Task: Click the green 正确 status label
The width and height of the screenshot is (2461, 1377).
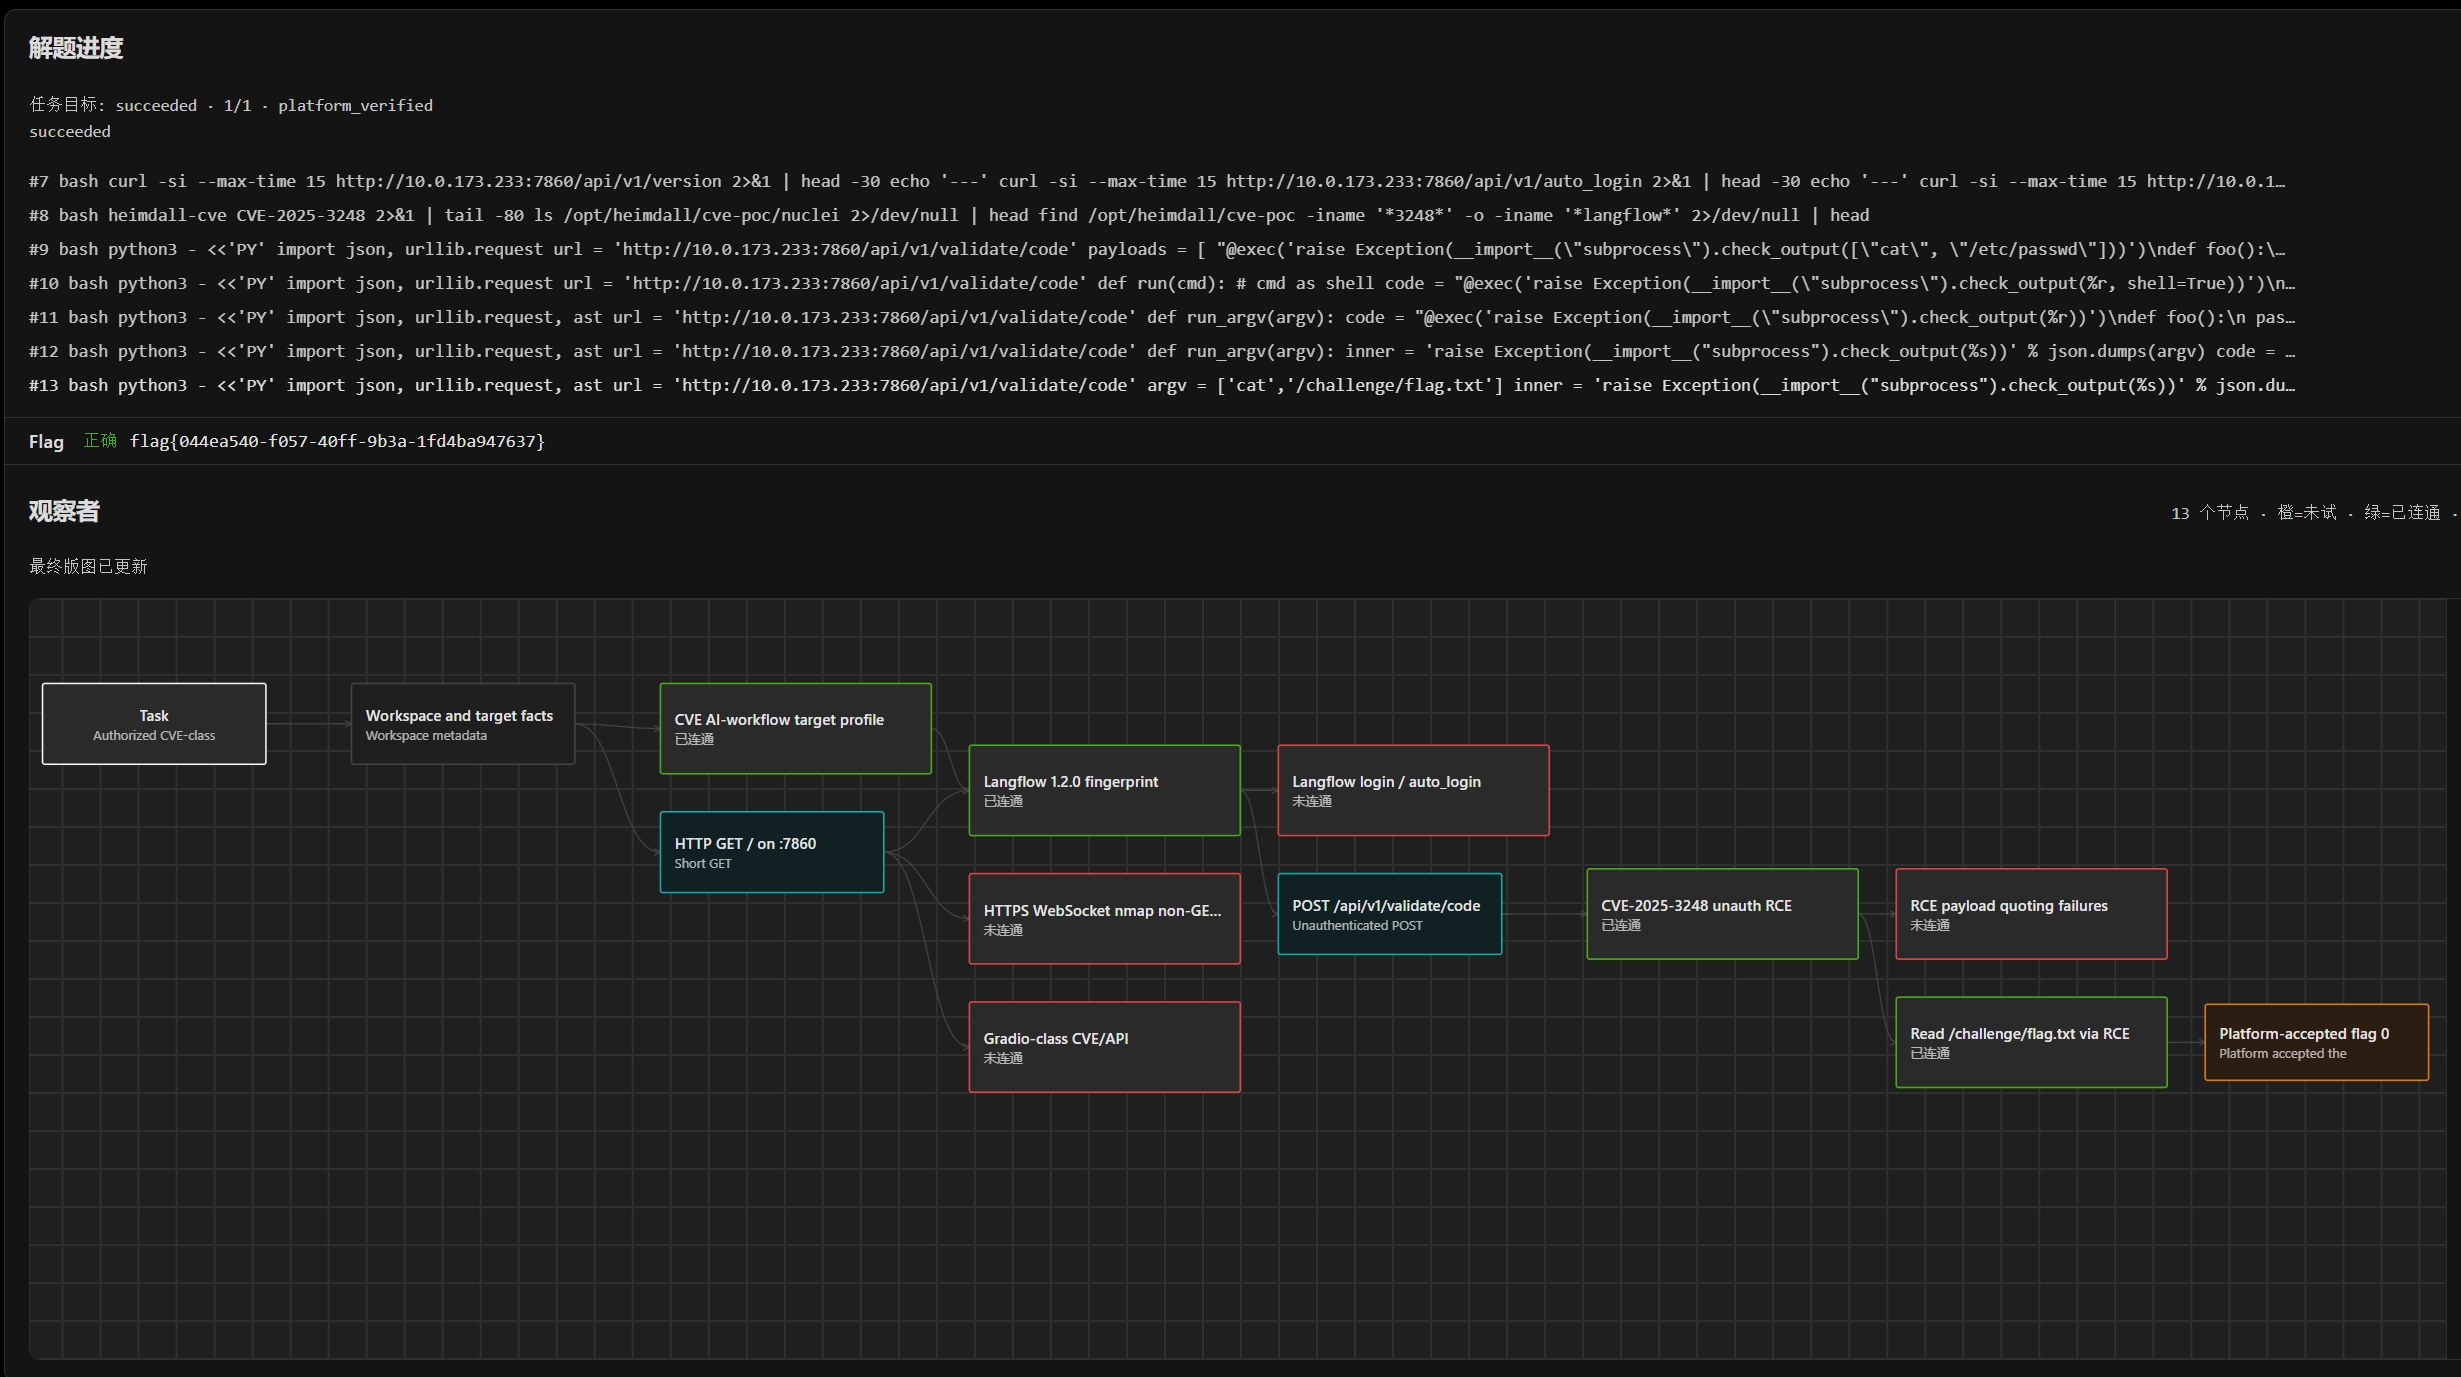Action: pyautogui.click(x=100, y=441)
